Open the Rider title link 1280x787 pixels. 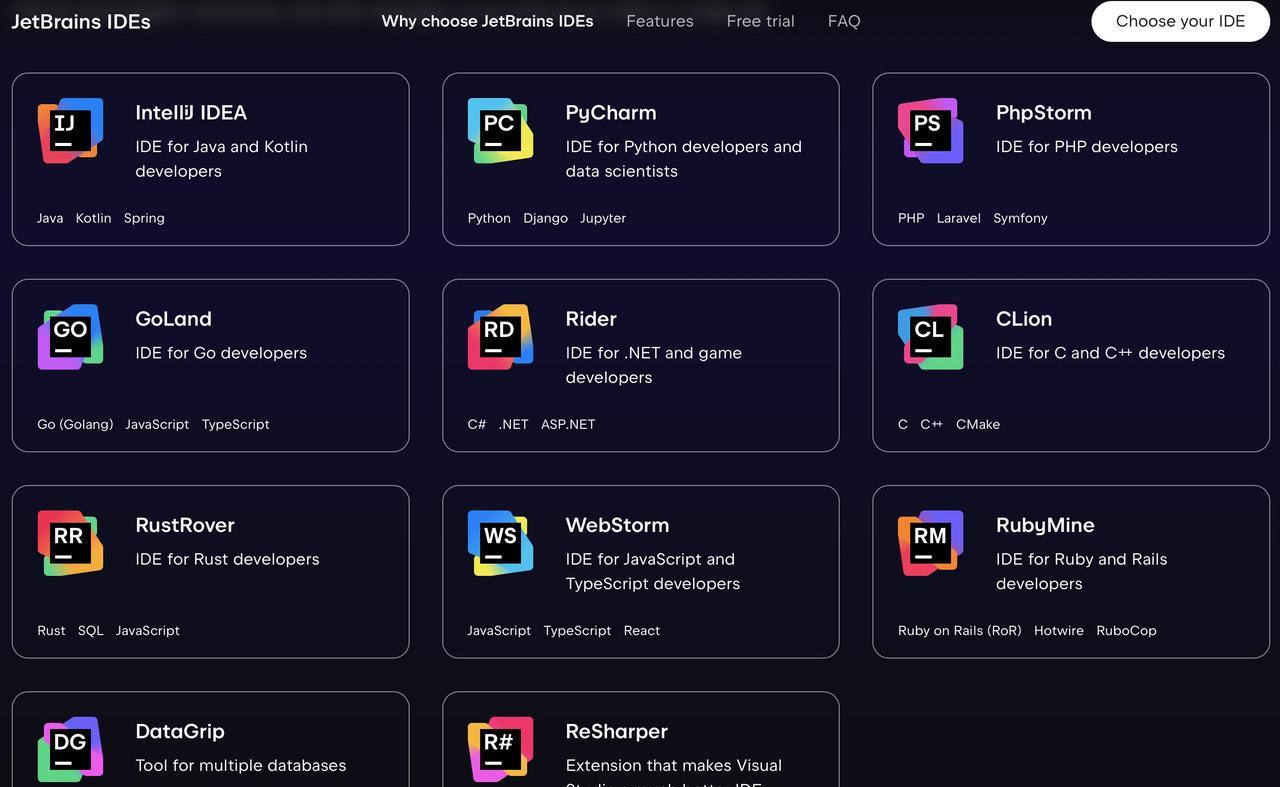pyautogui.click(x=591, y=318)
